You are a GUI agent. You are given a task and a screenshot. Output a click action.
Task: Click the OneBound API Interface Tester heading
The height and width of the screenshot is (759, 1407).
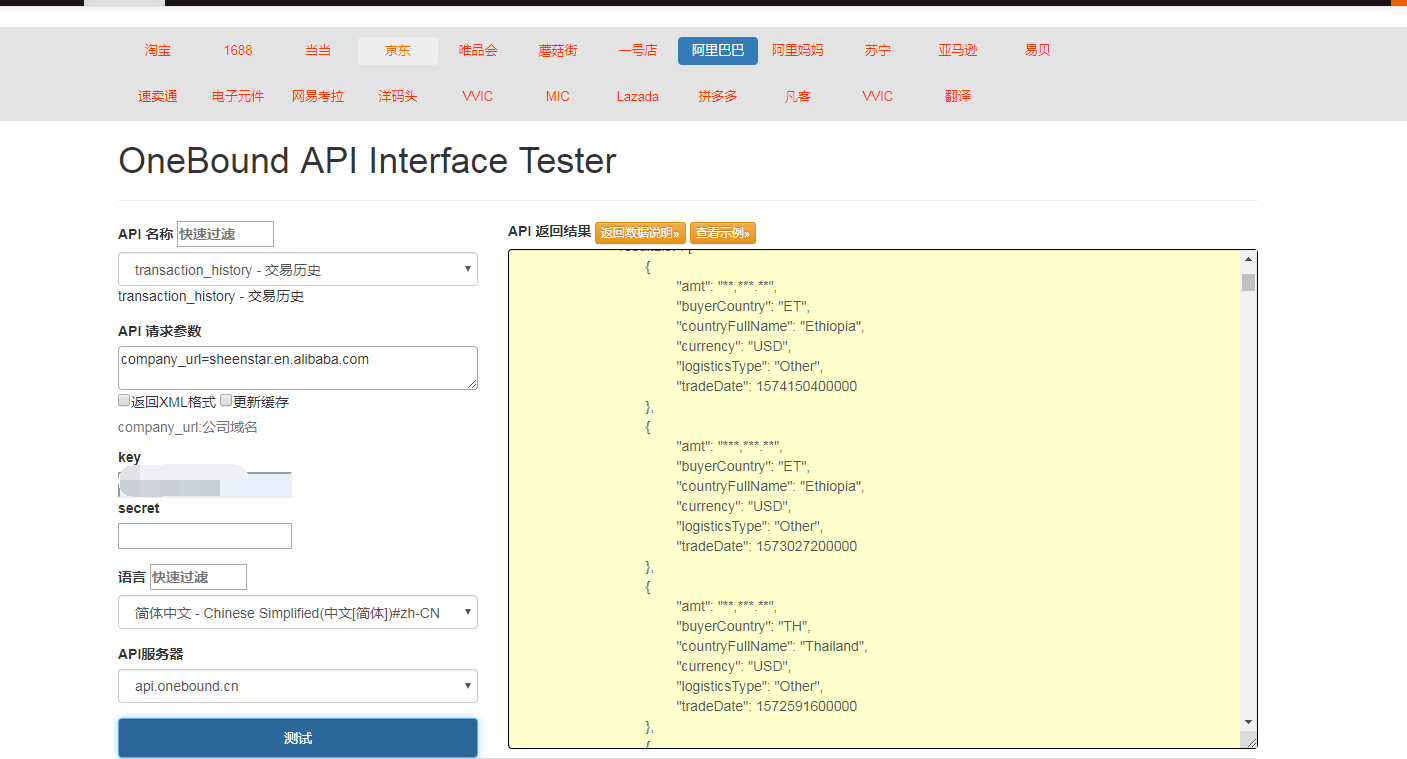click(367, 161)
